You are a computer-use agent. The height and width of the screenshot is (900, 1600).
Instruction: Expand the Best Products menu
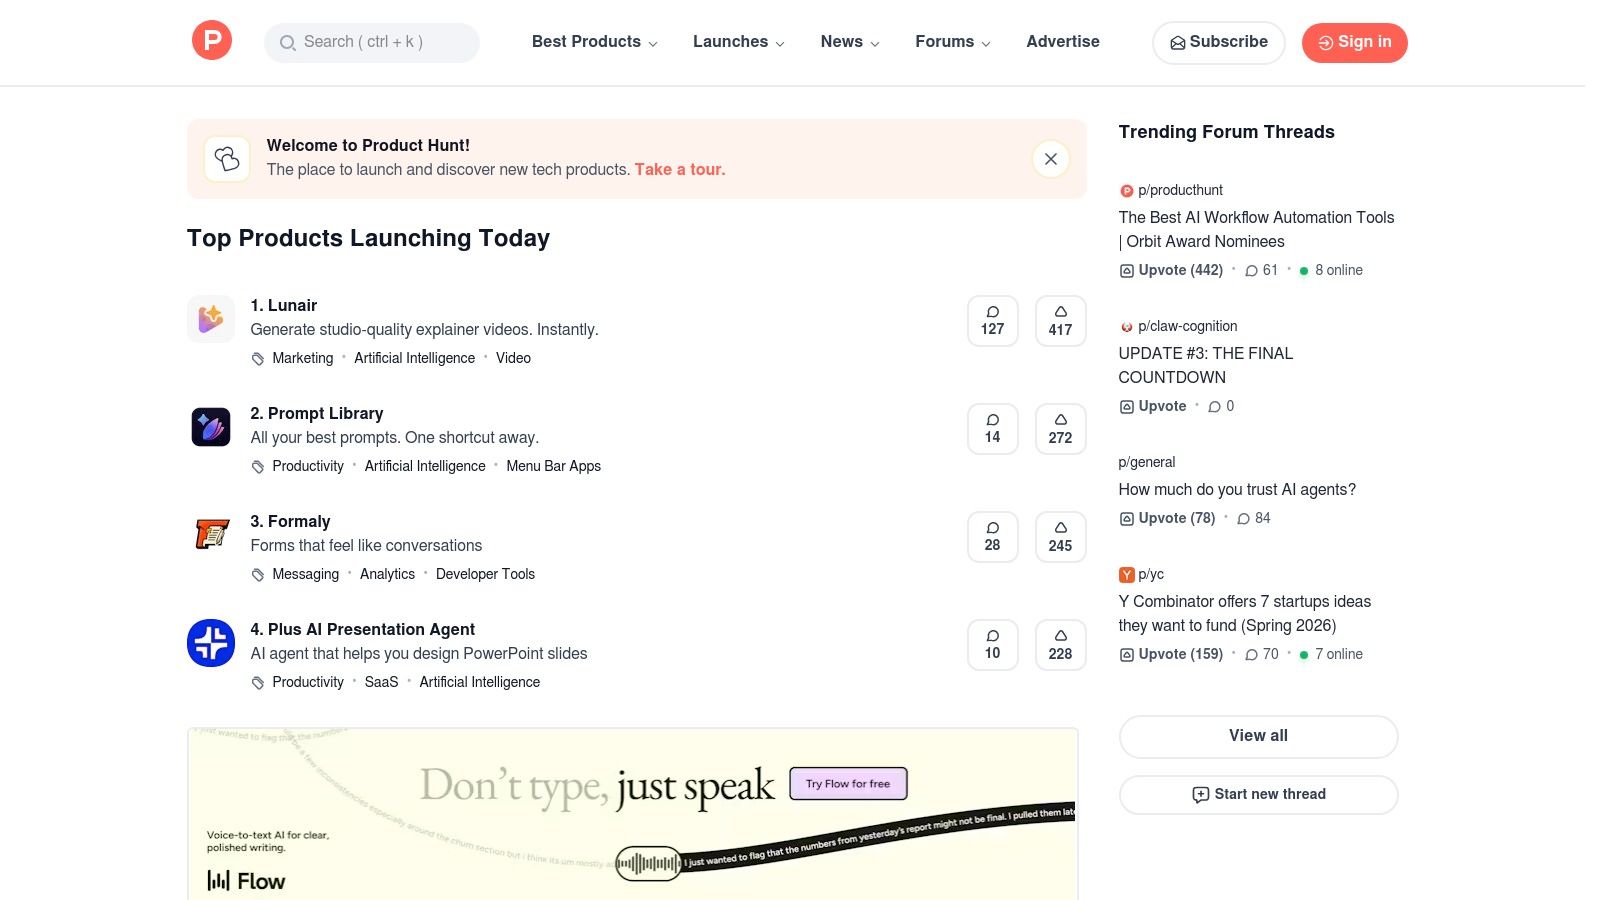(x=595, y=42)
